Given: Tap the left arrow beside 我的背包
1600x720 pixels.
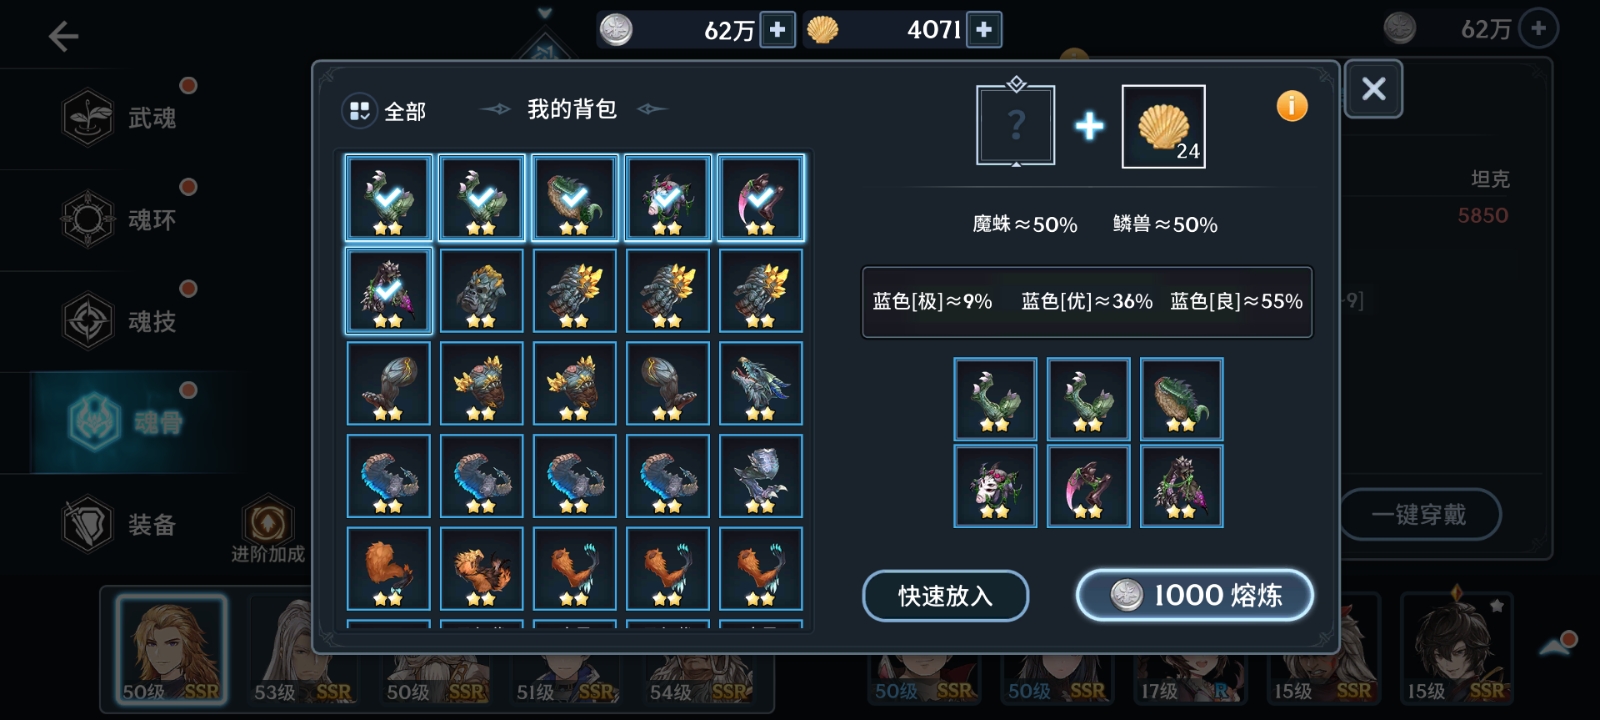Looking at the screenshot, I should 495,109.
